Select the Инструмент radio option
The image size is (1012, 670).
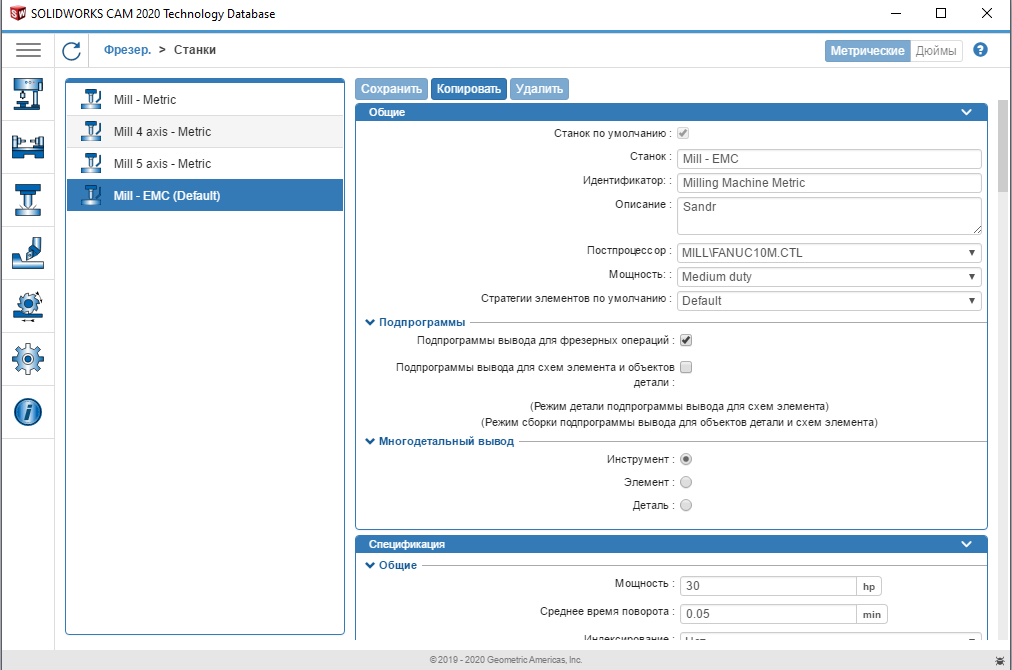point(686,459)
